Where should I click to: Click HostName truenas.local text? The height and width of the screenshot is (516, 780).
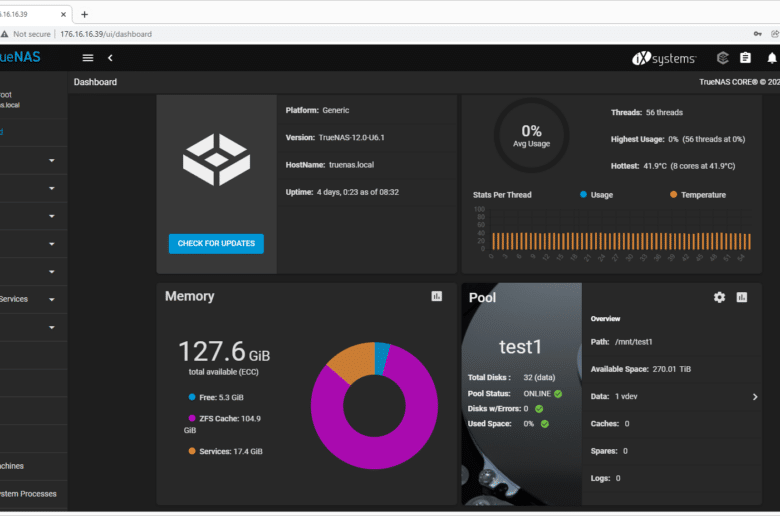(330, 165)
